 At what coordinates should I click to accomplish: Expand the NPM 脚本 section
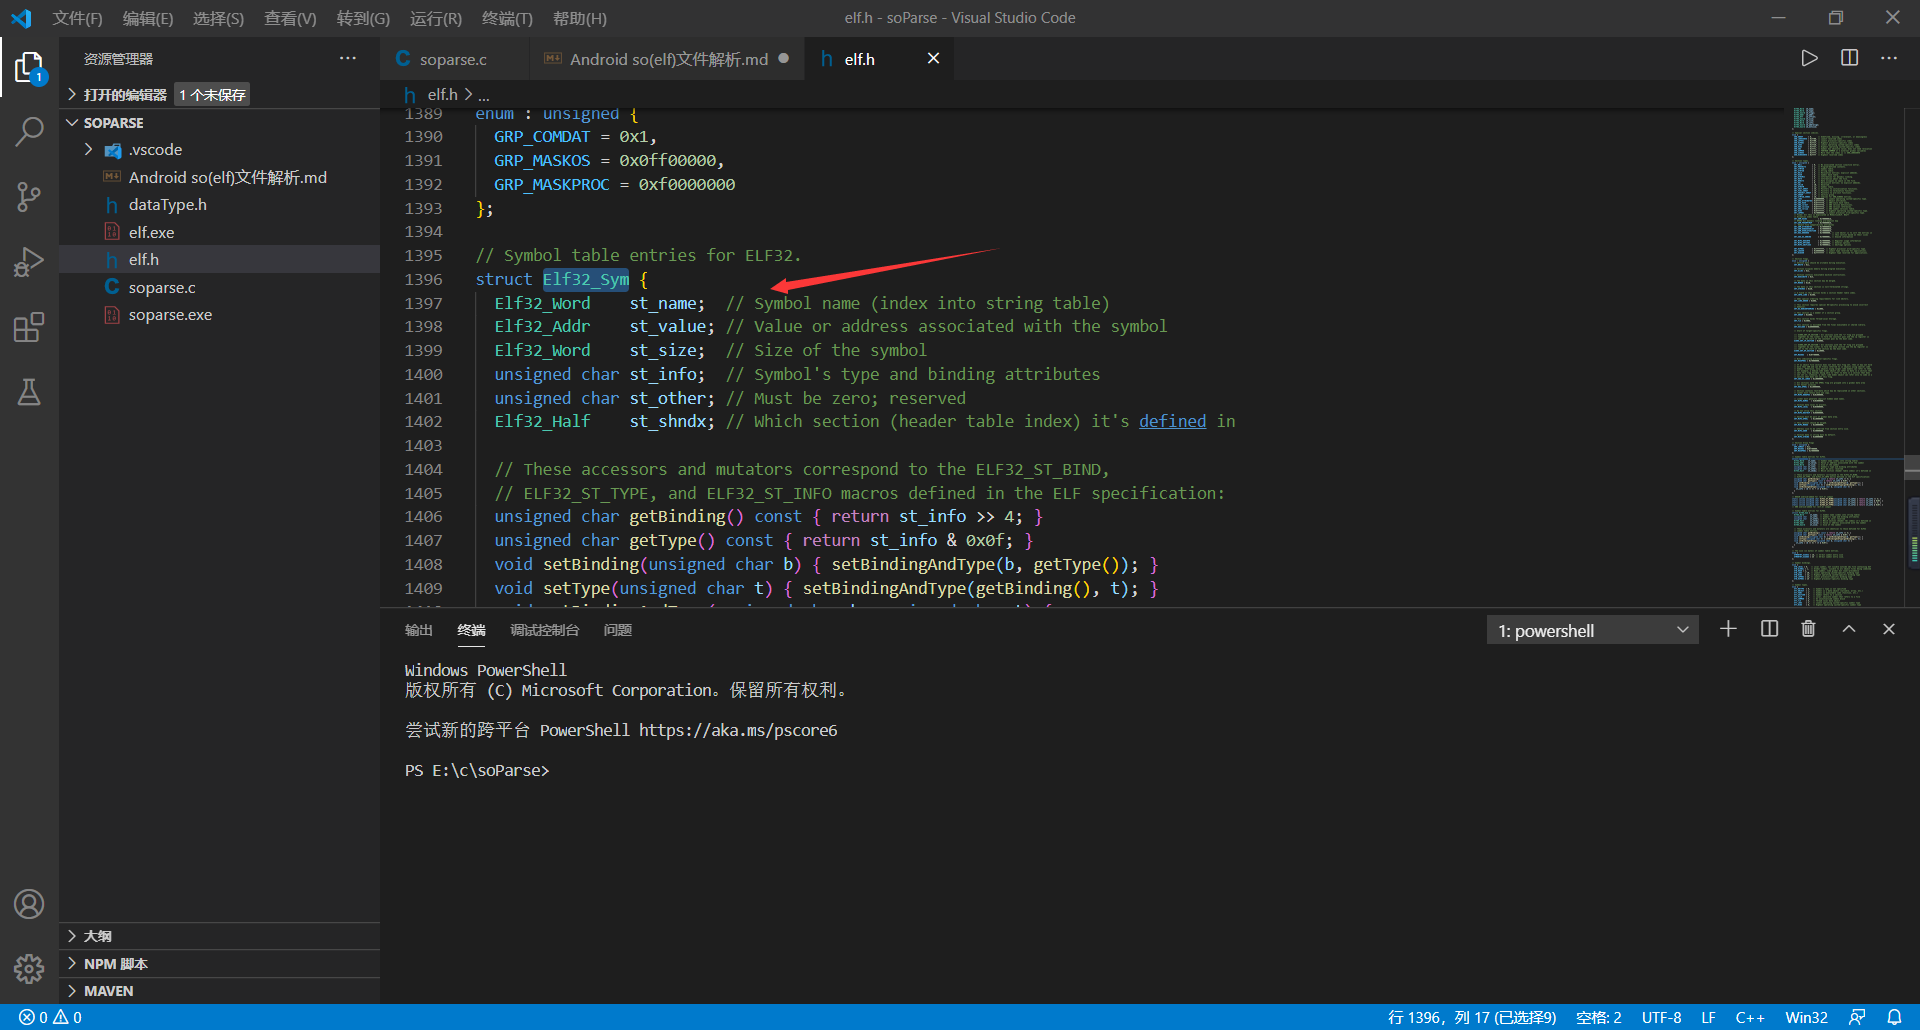pyautogui.click(x=115, y=964)
